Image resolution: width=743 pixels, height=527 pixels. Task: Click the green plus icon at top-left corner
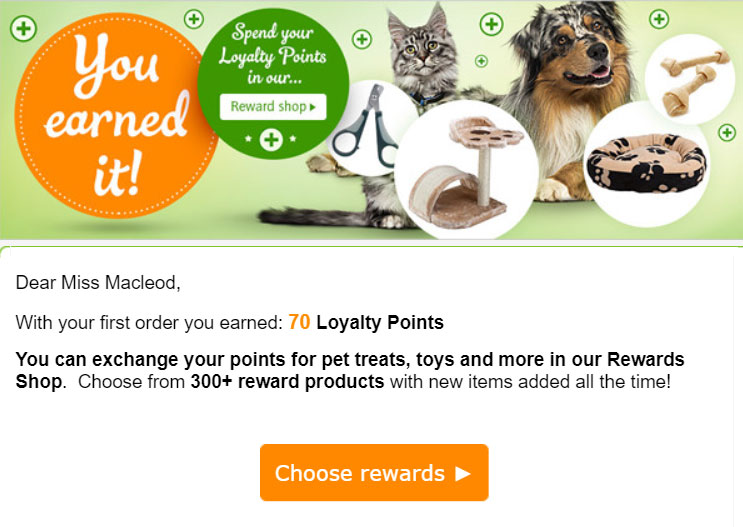[x=23, y=28]
